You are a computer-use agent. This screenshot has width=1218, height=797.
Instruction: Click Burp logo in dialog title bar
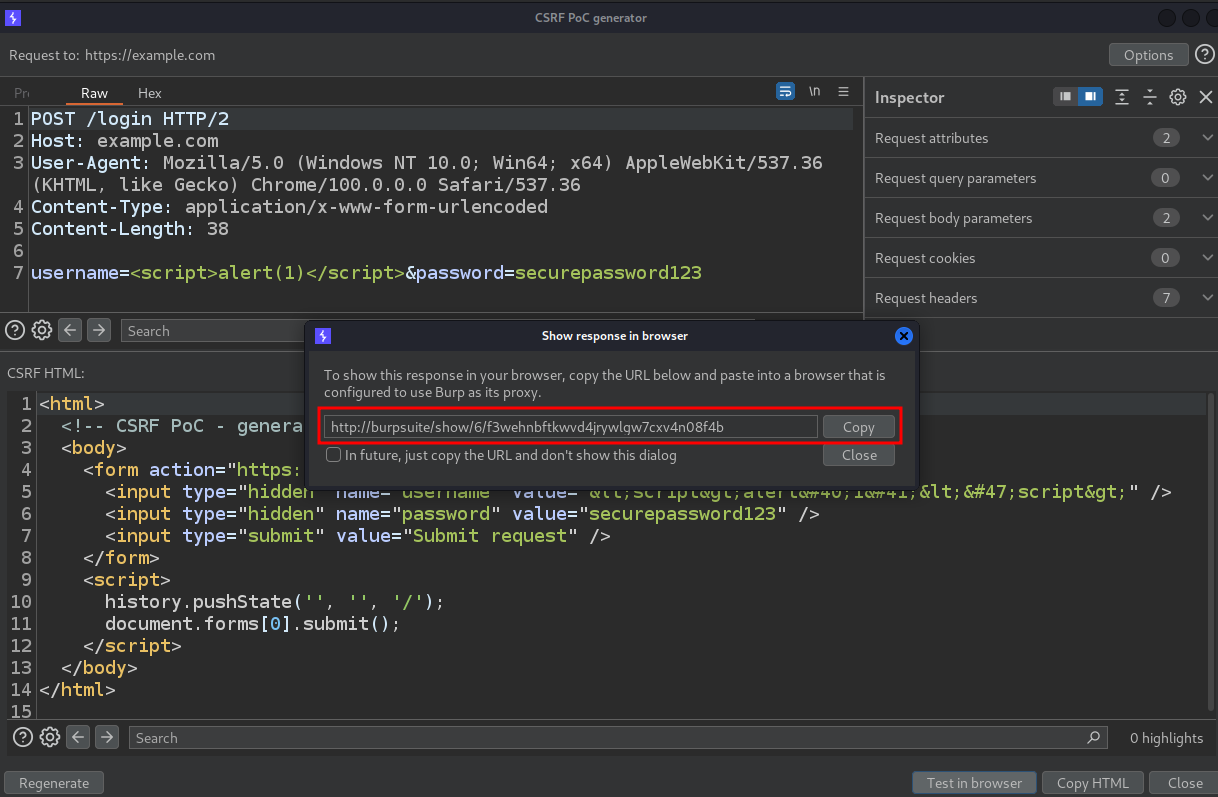(x=322, y=336)
